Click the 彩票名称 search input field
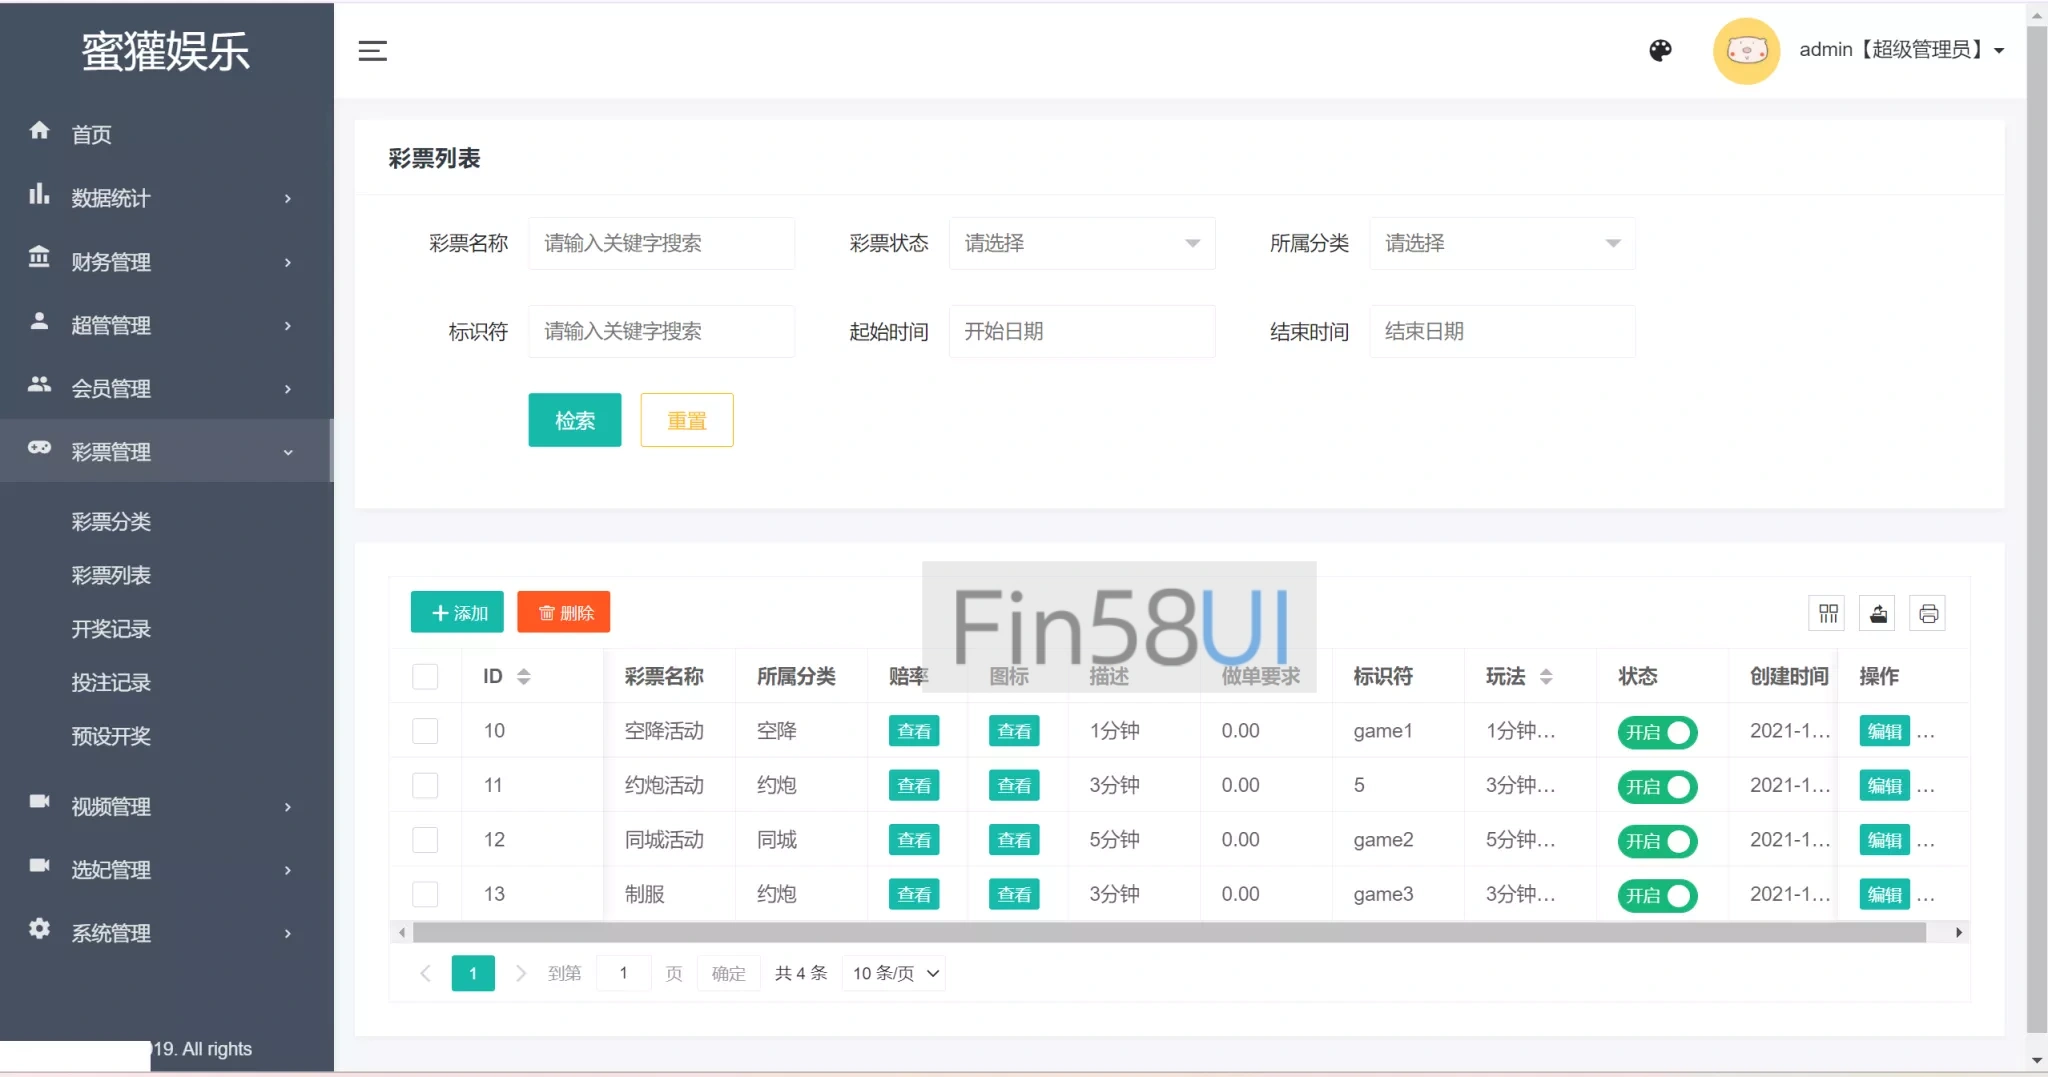 [661, 243]
